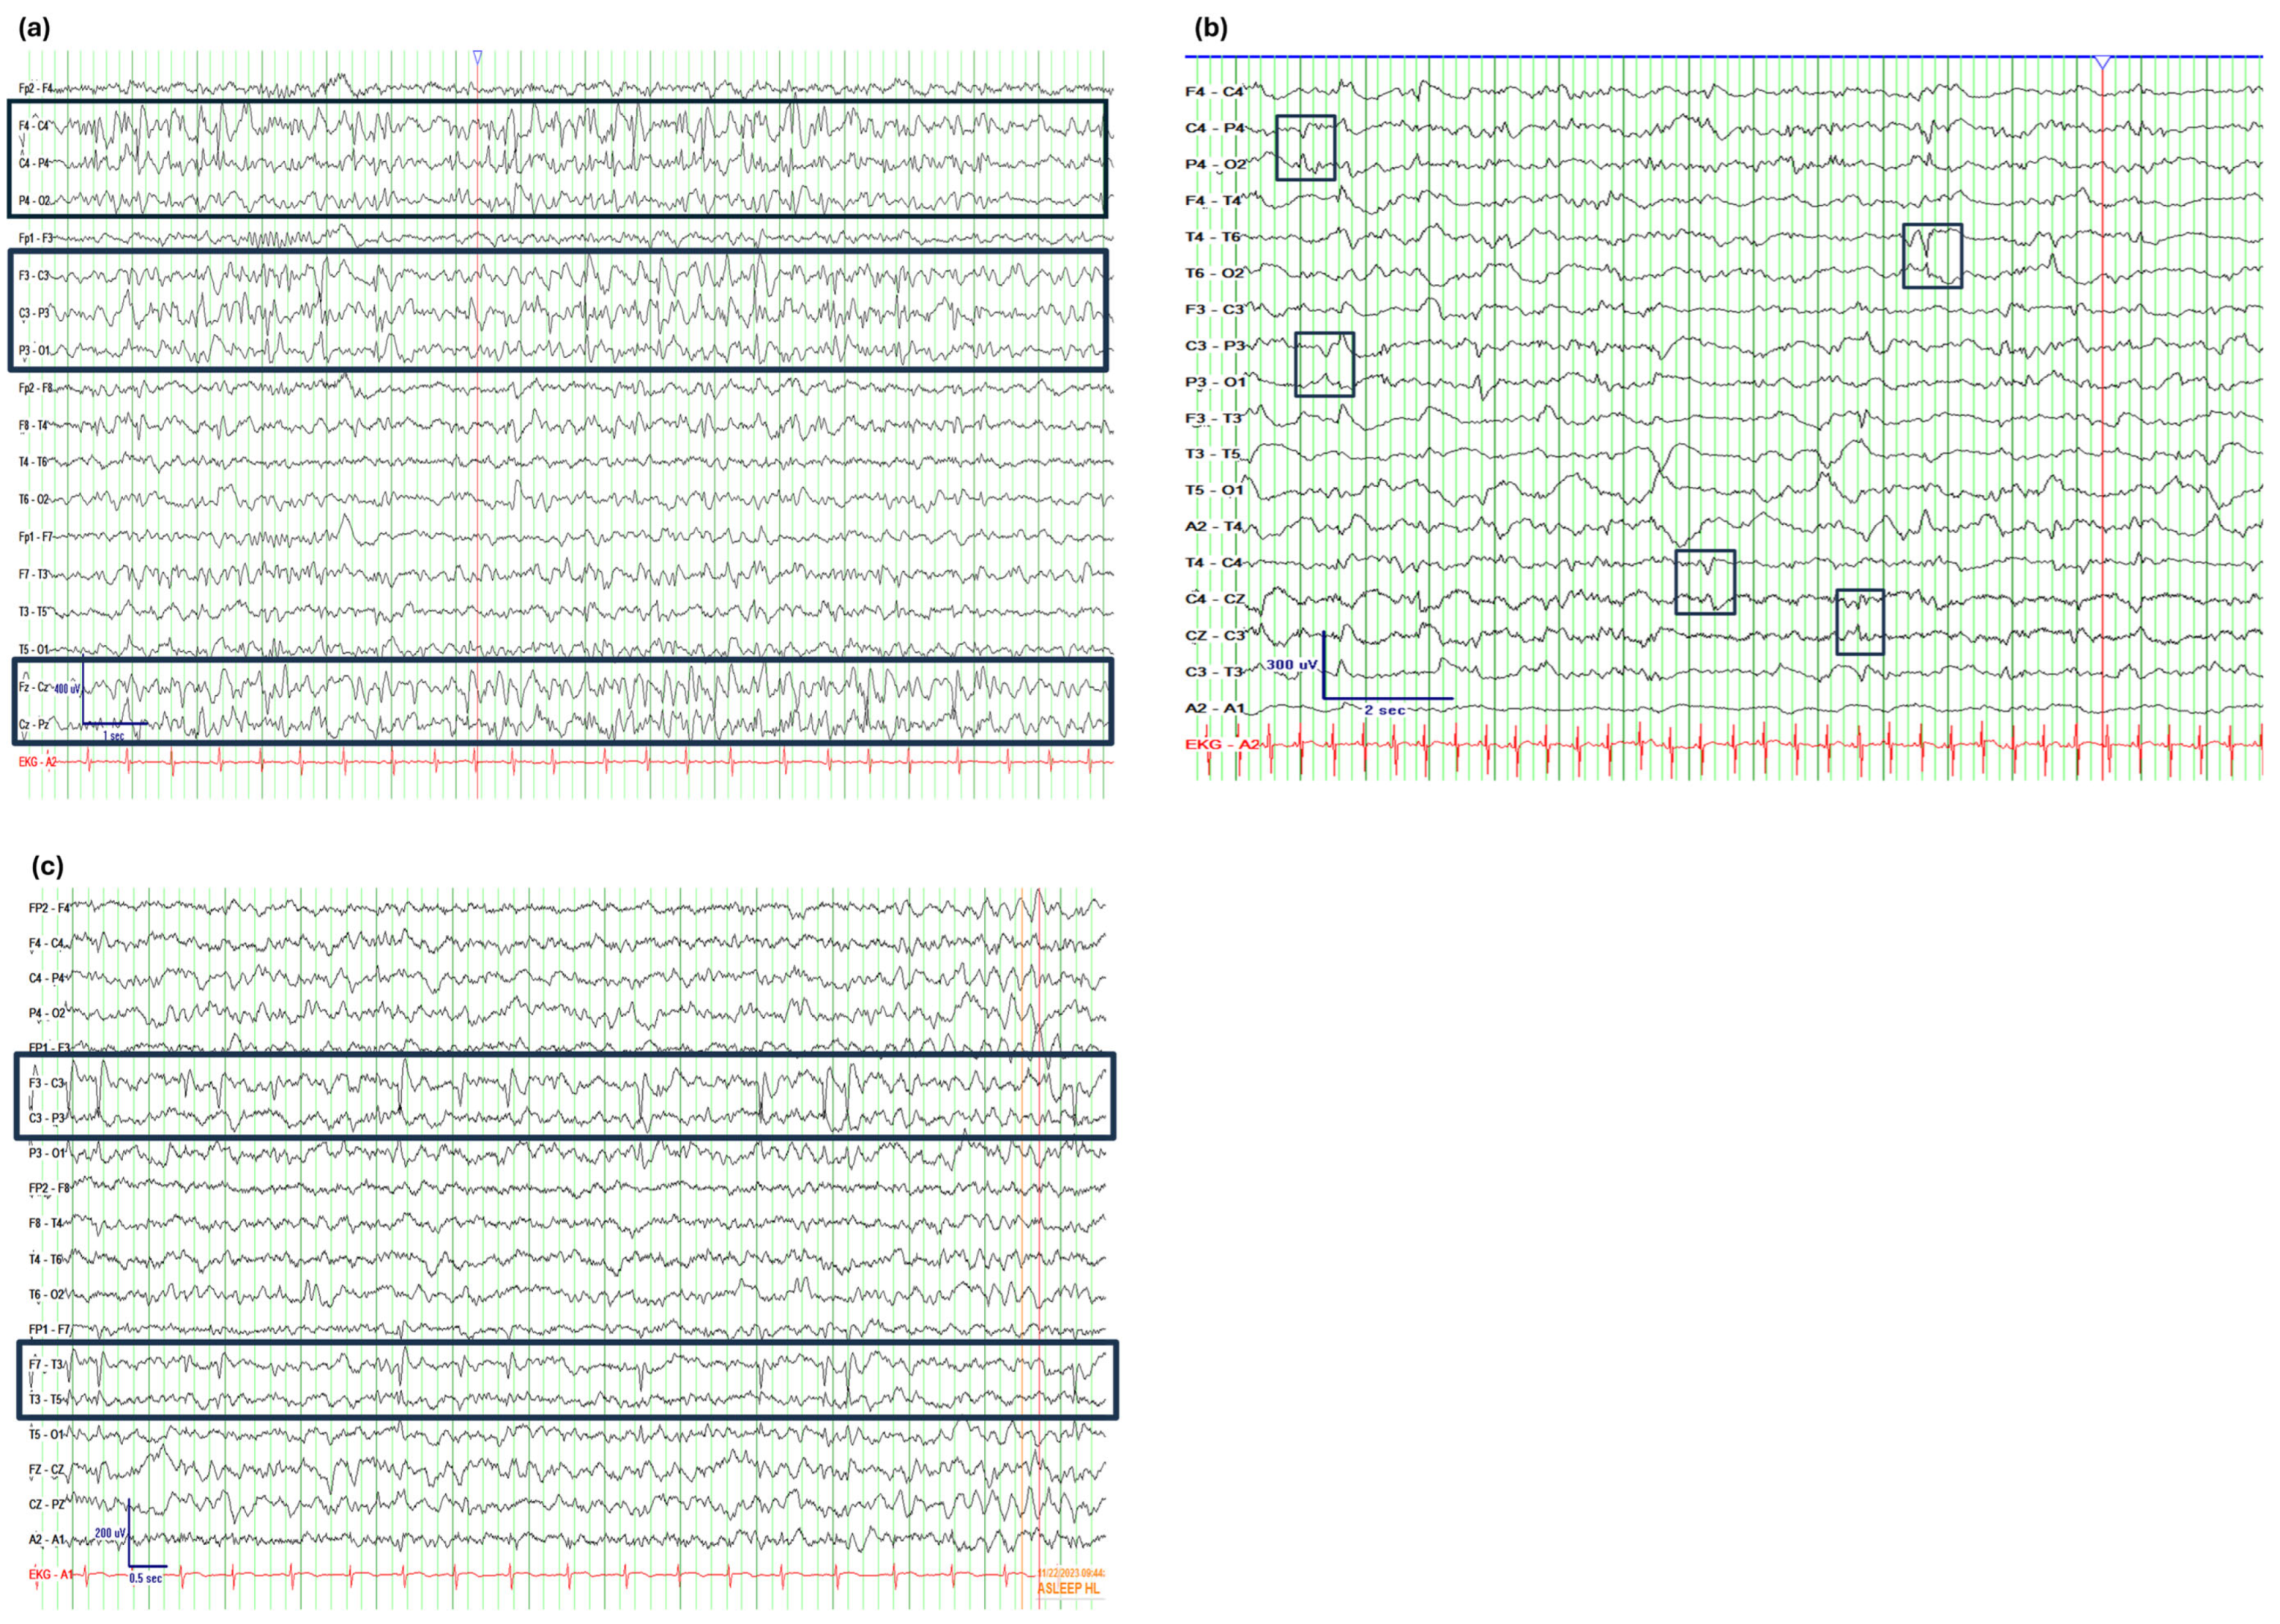This screenshot has width=2280, height=1624.
Task: Click the 2 sec time scale label
Action: (1384, 710)
